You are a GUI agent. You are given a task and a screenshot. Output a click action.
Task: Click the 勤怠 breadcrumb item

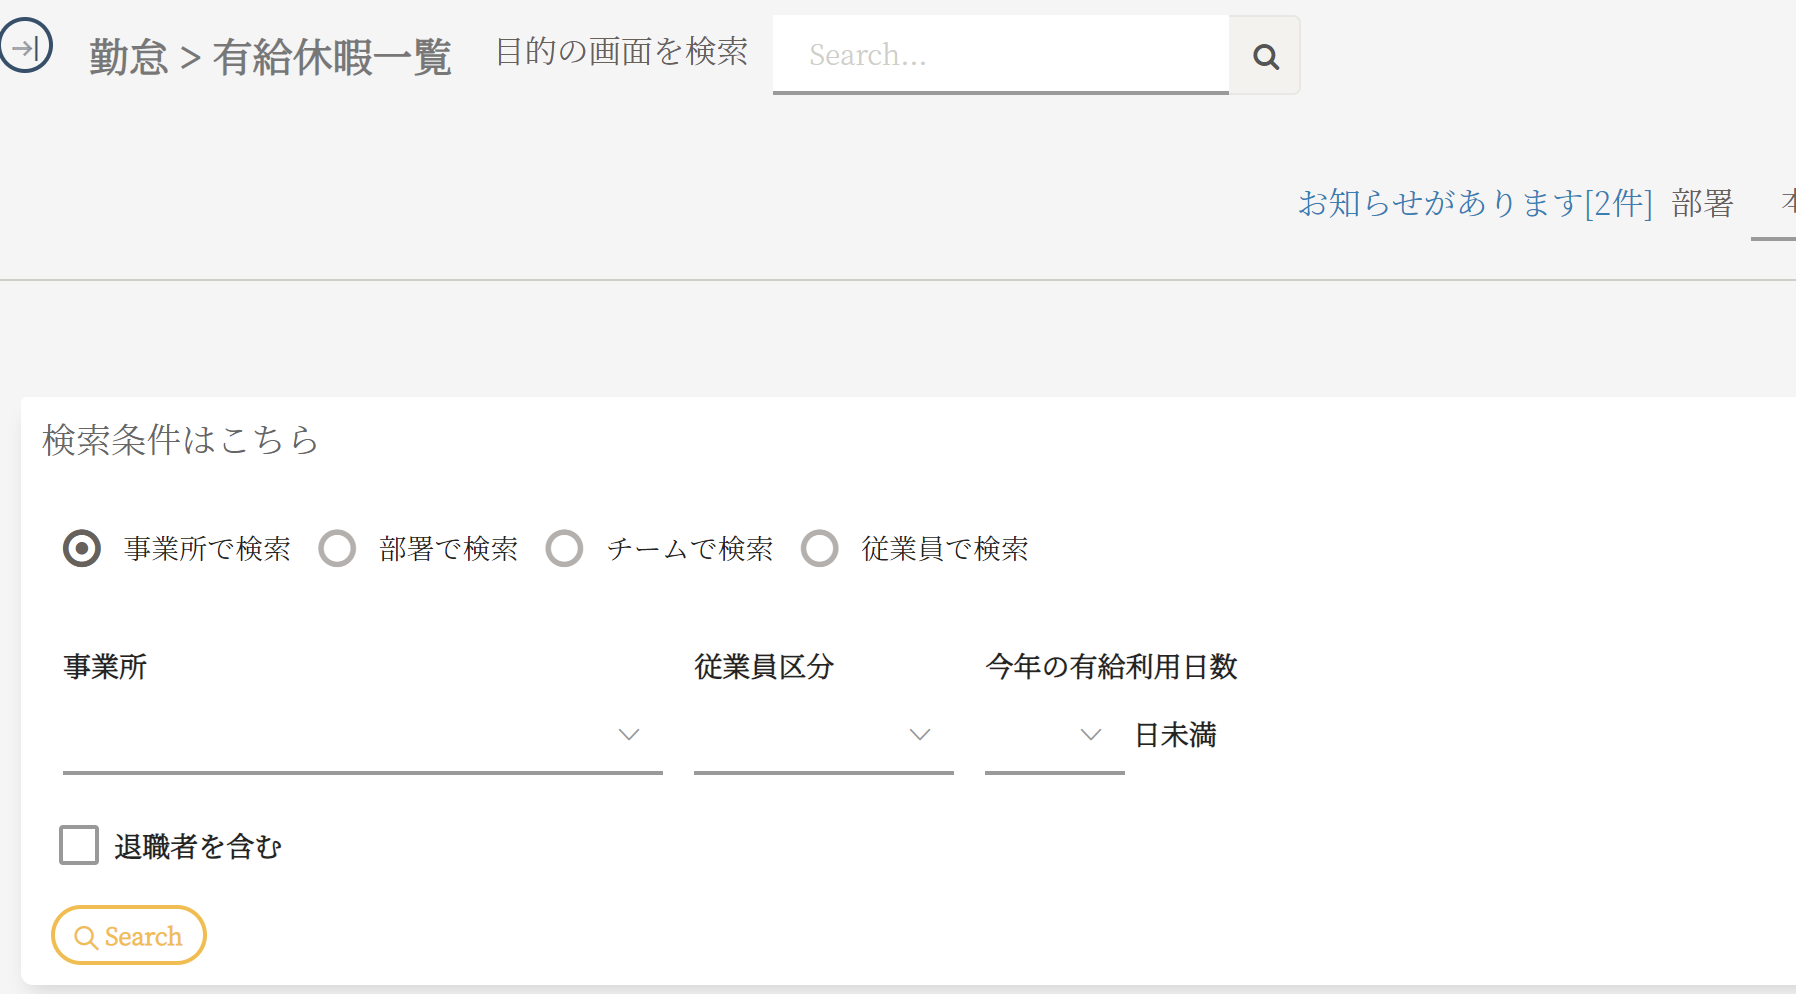[128, 57]
